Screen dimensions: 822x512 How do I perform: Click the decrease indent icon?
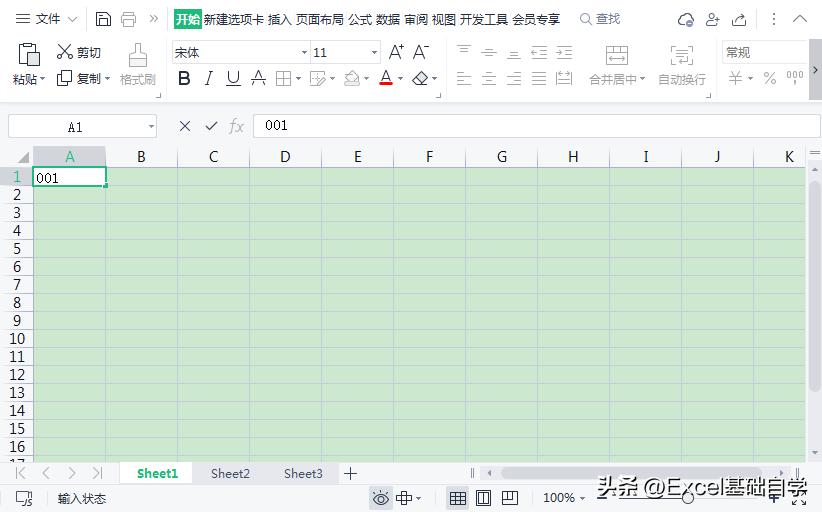tap(539, 52)
